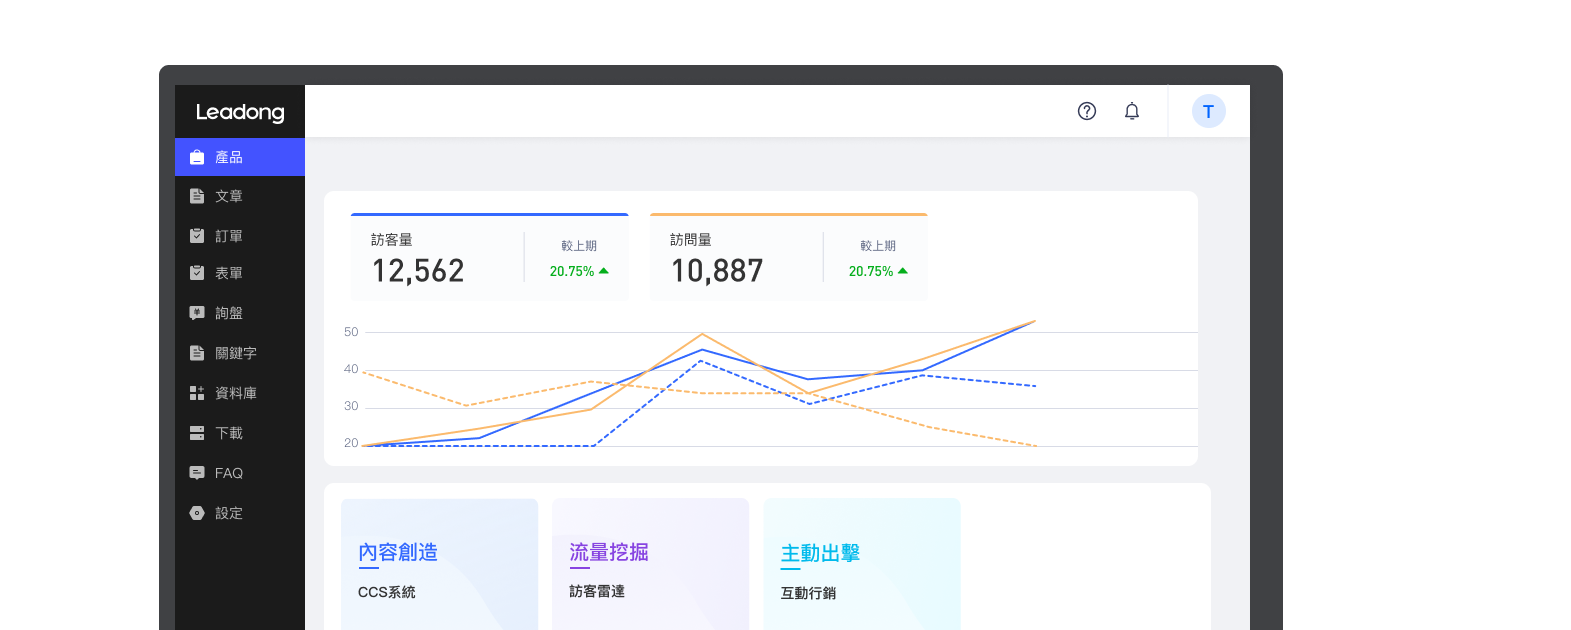Screen dimensions: 1571x630
Task: Click 較上期 label in 訪客量 card
Action: click(x=579, y=245)
